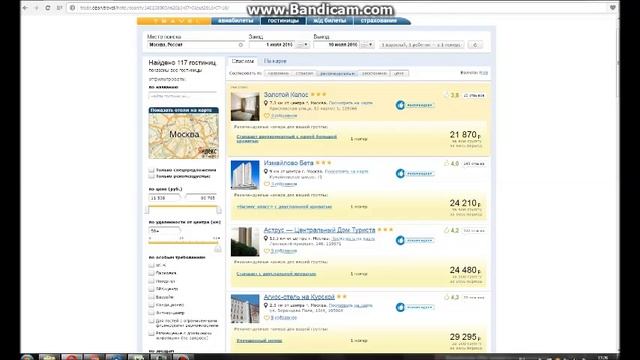The width and height of the screenshot is (640, 360).
Task: Open Золотой Колос room photo thumbnail
Action: pyautogui.click(x=245, y=107)
